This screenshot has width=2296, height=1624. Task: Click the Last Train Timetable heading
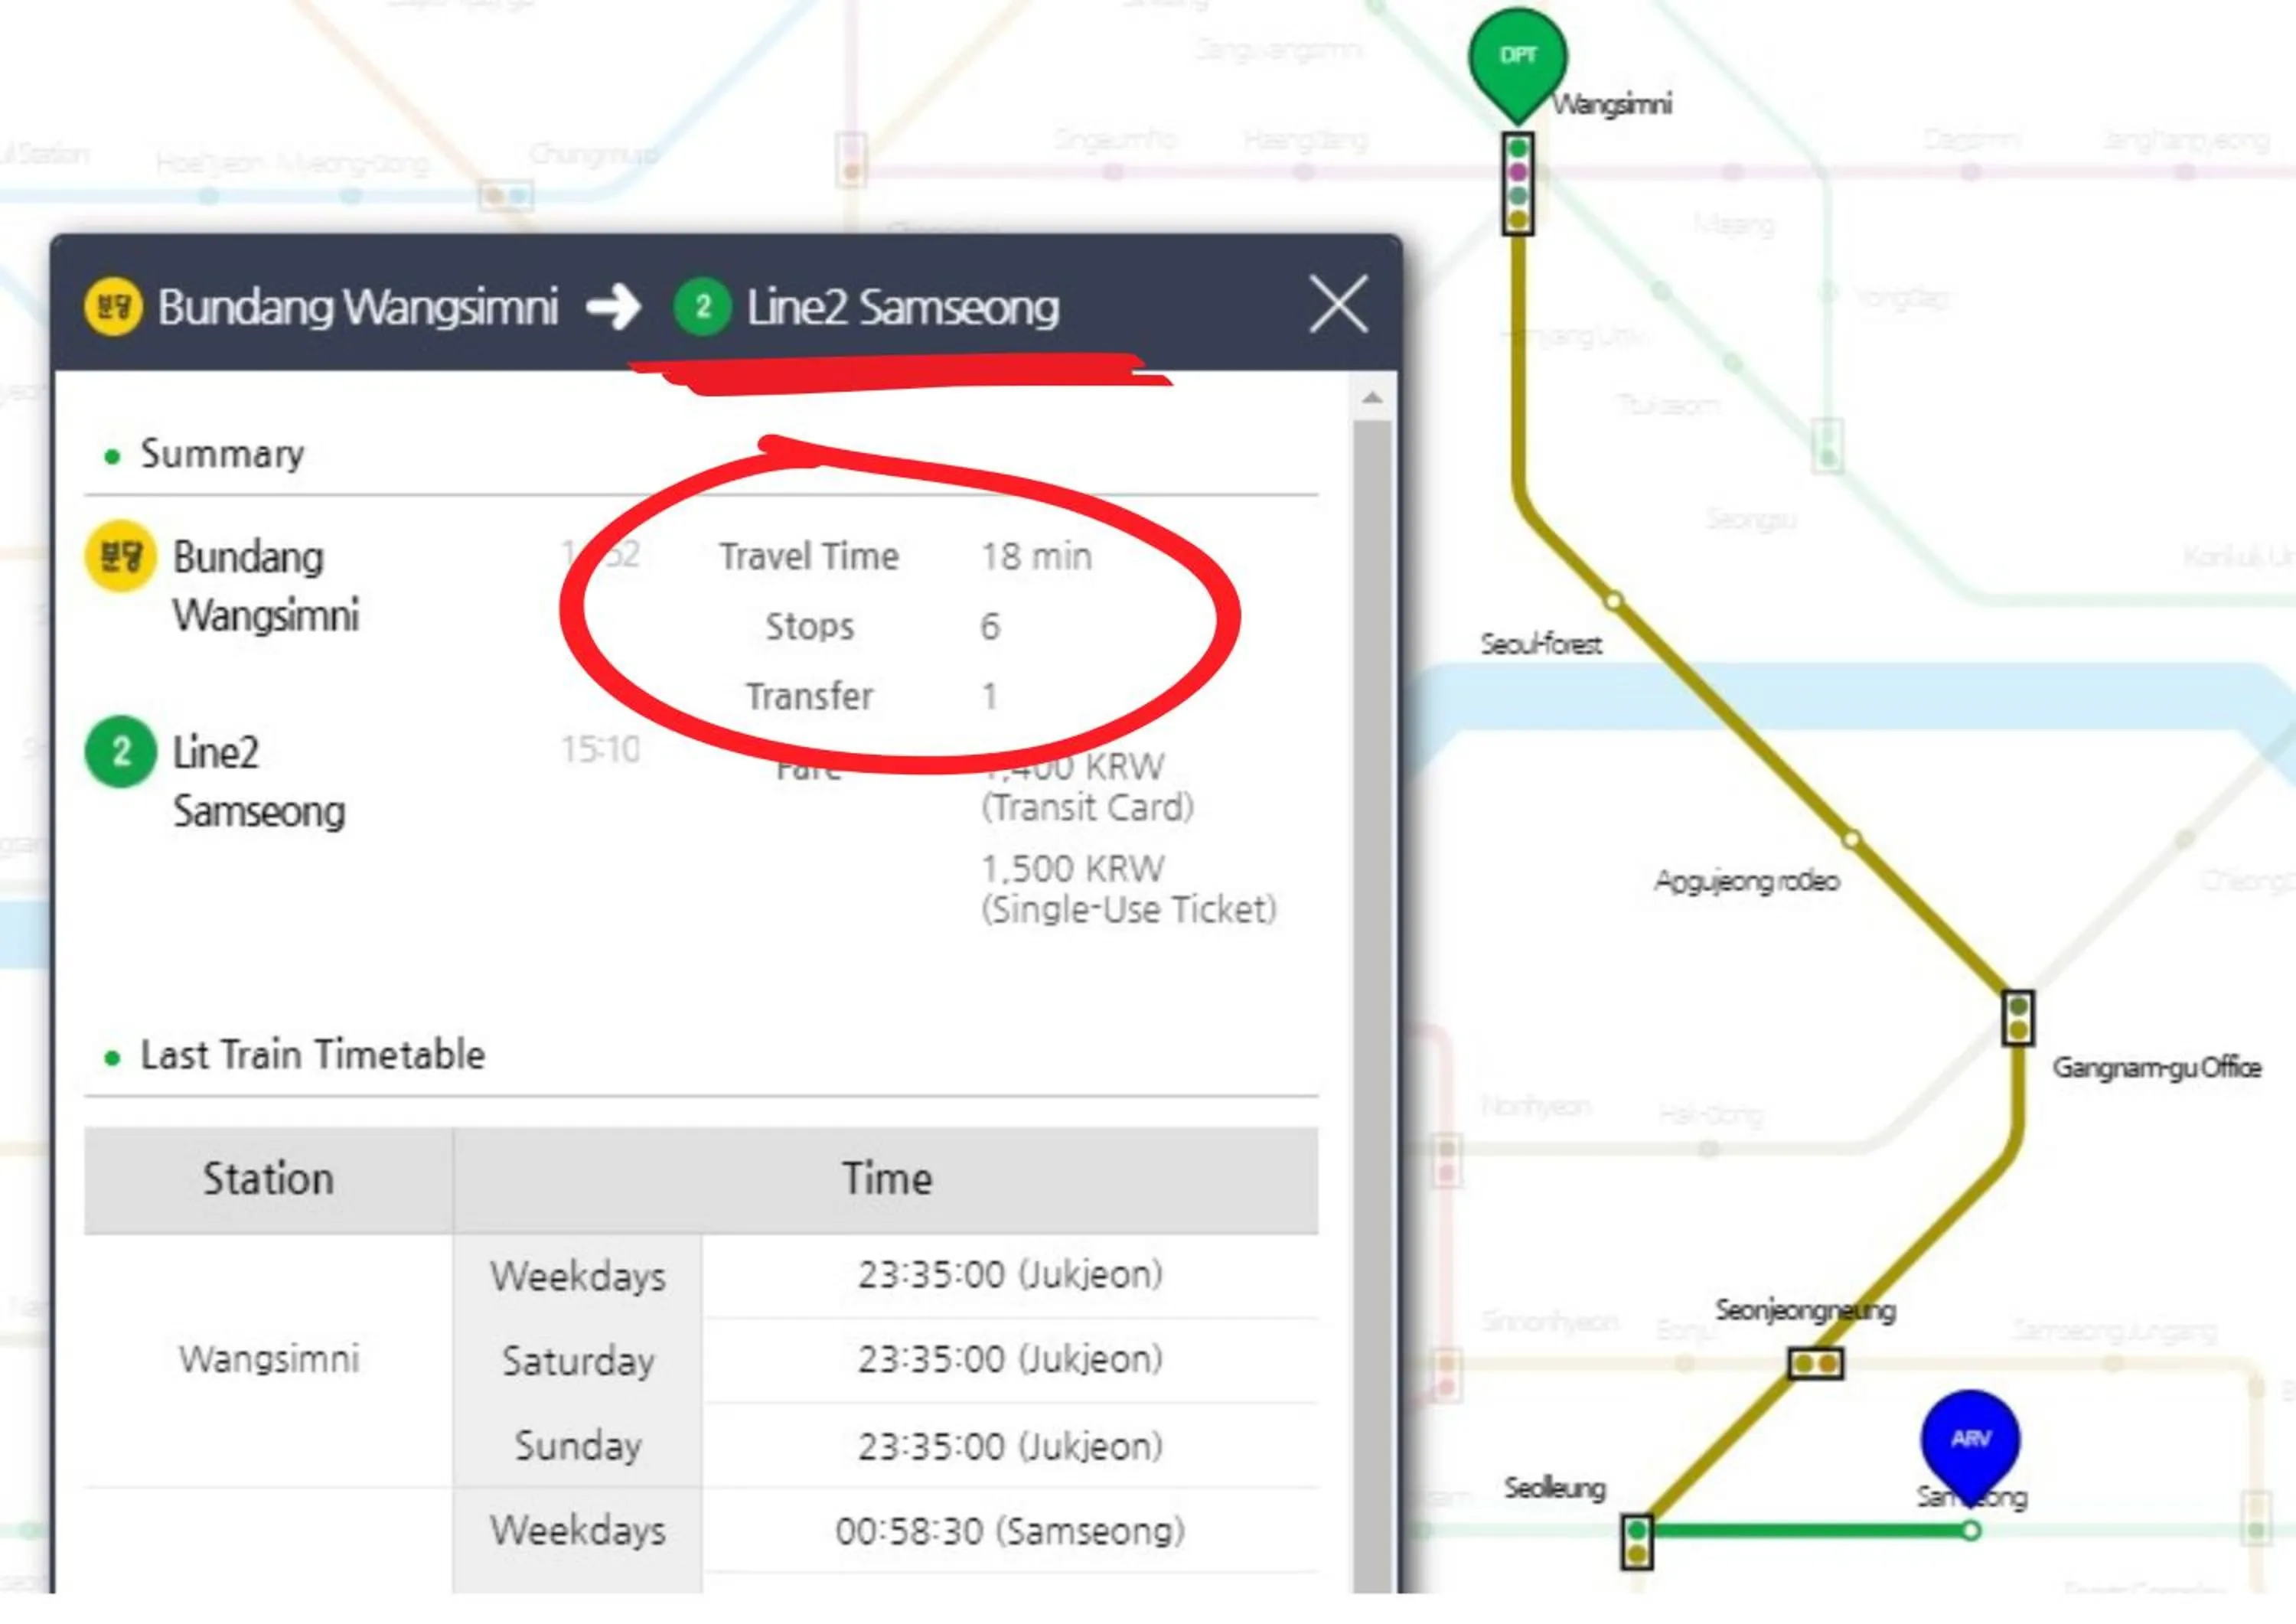312,1055
